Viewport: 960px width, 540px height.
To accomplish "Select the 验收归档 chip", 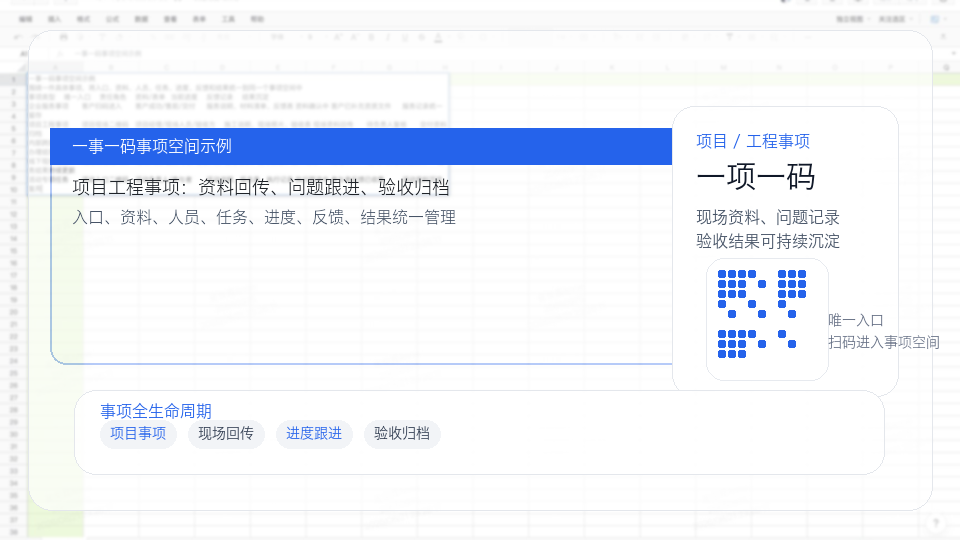I will pos(402,434).
